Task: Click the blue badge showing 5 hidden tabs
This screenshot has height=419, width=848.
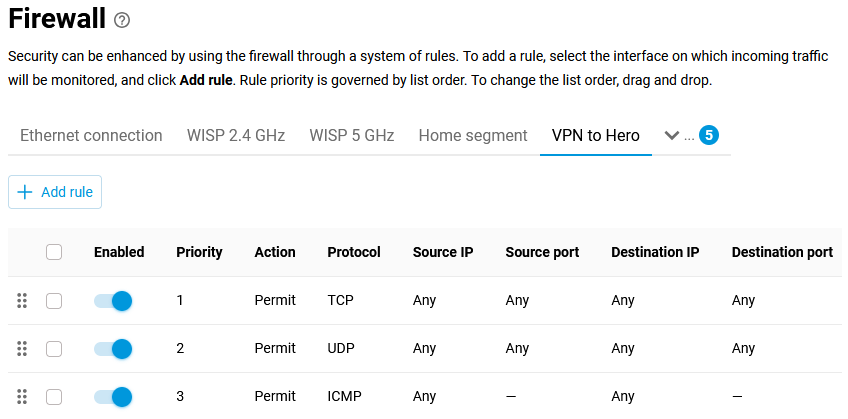Action: (x=709, y=135)
